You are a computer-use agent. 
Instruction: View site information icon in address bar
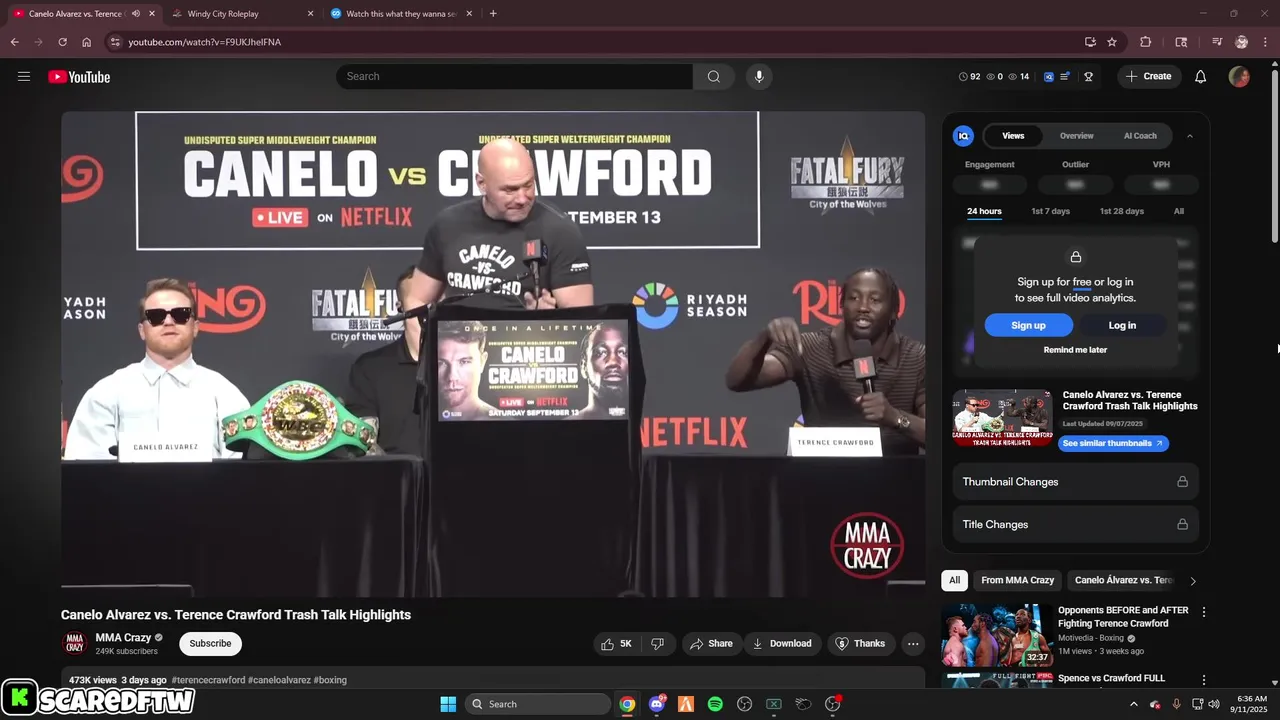coord(115,42)
